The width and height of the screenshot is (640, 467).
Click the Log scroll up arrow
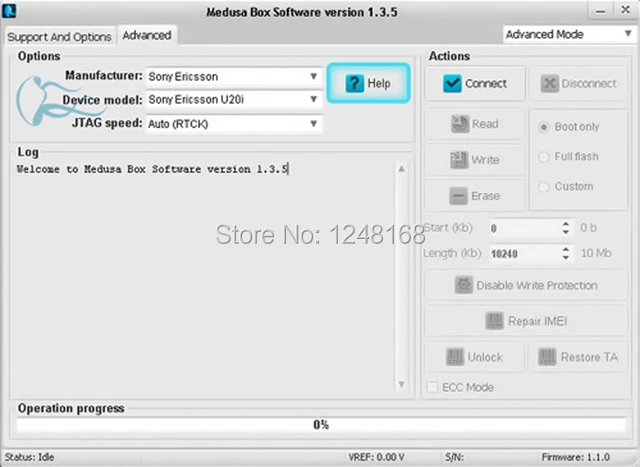click(x=402, y=169)
